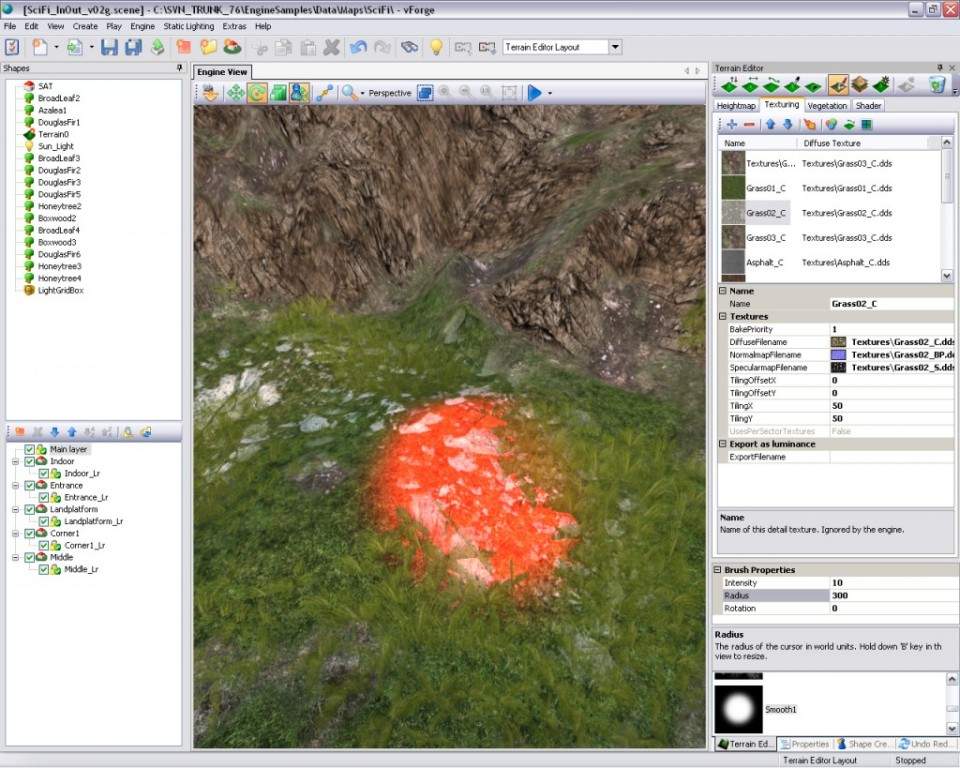Click the red minus remove-texture icon
Screen dimensions: 960x768
(749, 125)
